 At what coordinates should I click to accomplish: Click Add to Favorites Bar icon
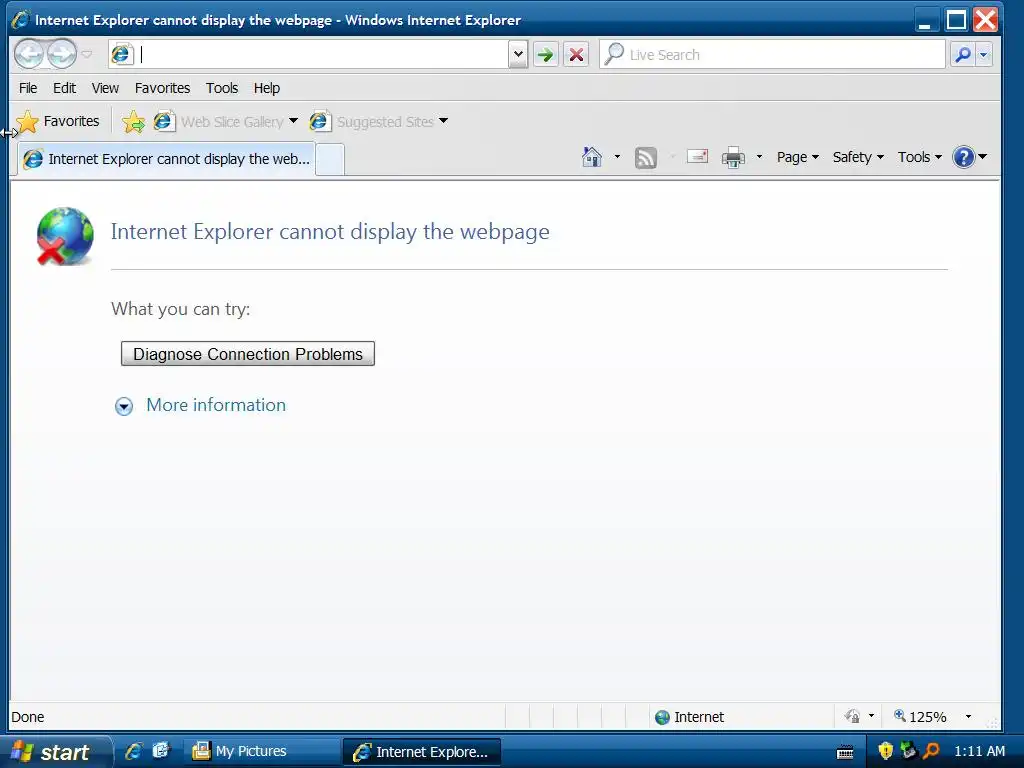point(133,121)
